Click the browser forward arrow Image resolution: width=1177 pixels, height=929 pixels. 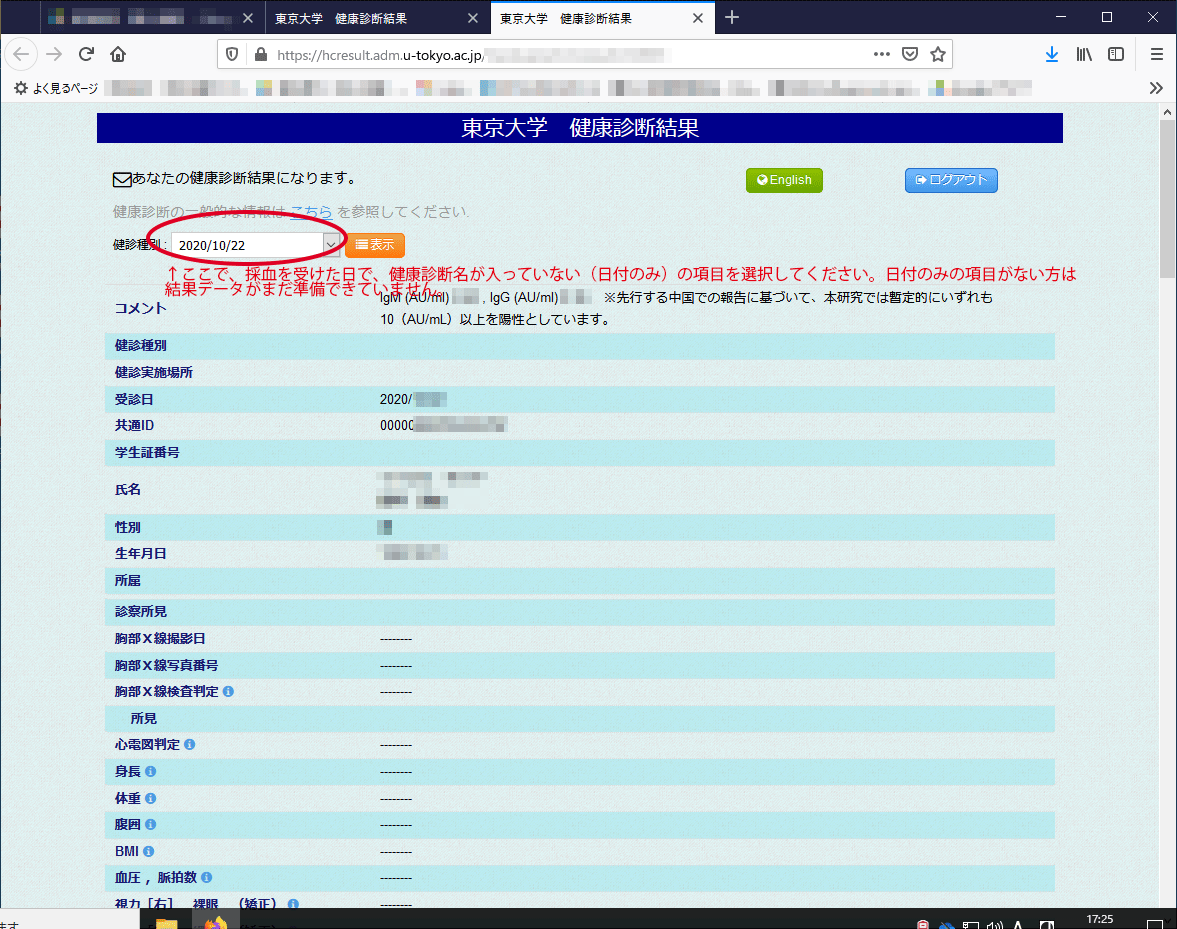tap(54, 54)
